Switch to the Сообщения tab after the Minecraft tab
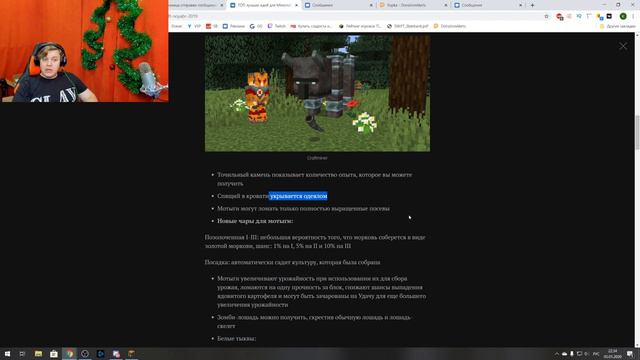Screen dimensions: 640x360 [339, 5]
